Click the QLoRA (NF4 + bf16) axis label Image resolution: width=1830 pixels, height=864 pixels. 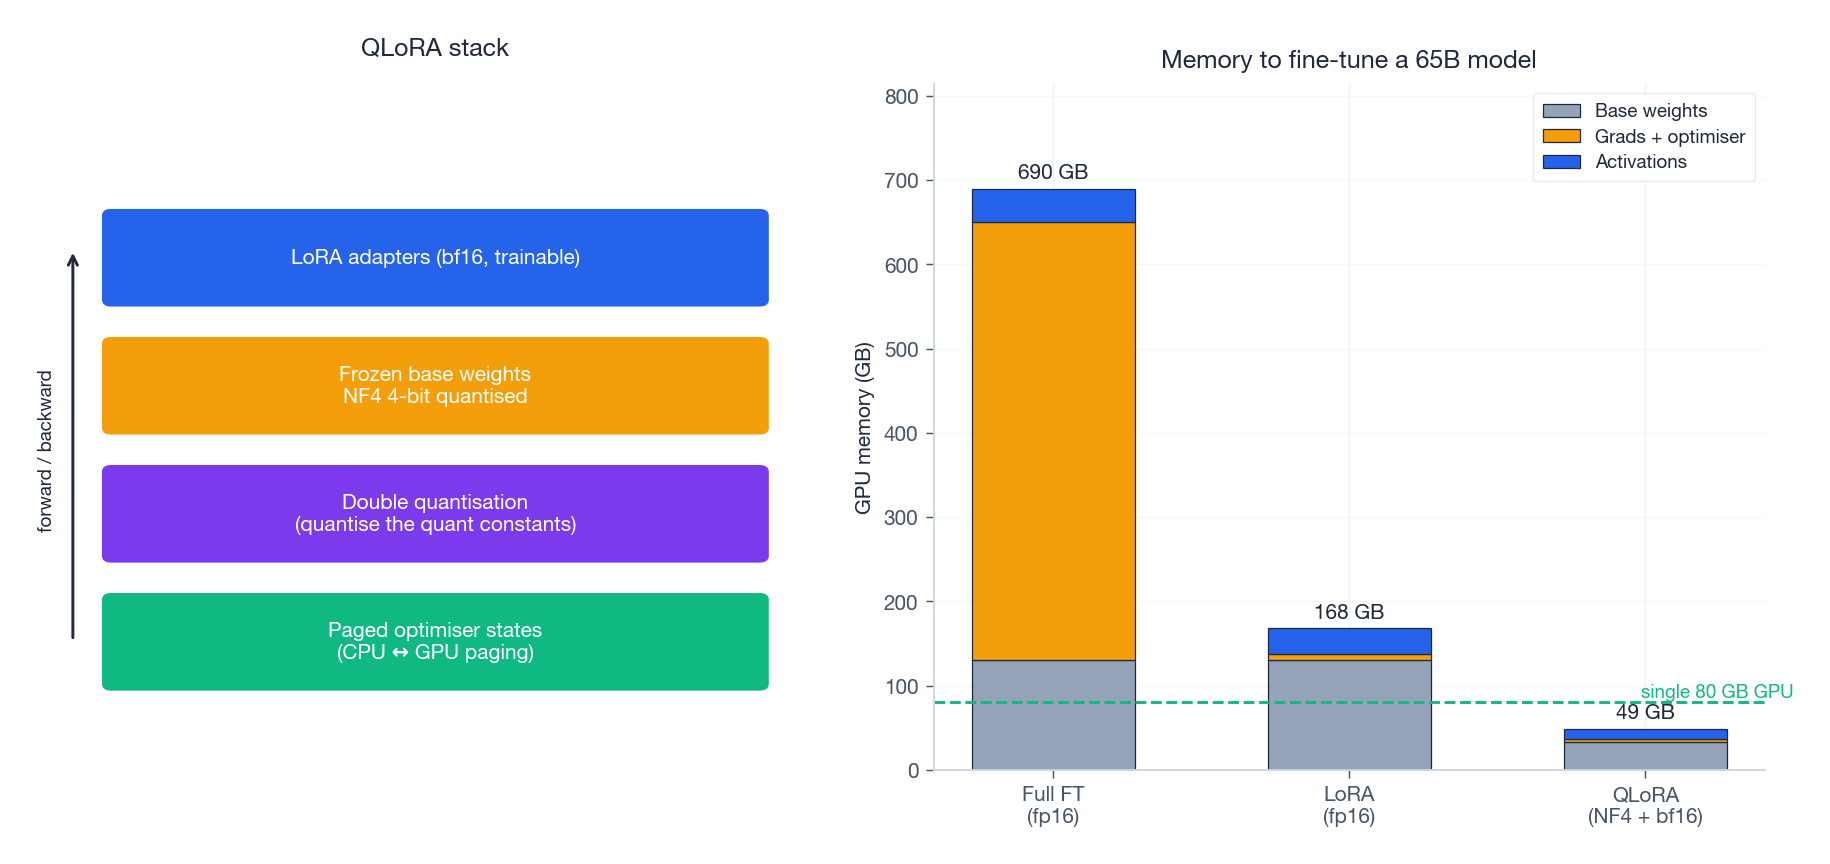click(x=1645, y=806)
